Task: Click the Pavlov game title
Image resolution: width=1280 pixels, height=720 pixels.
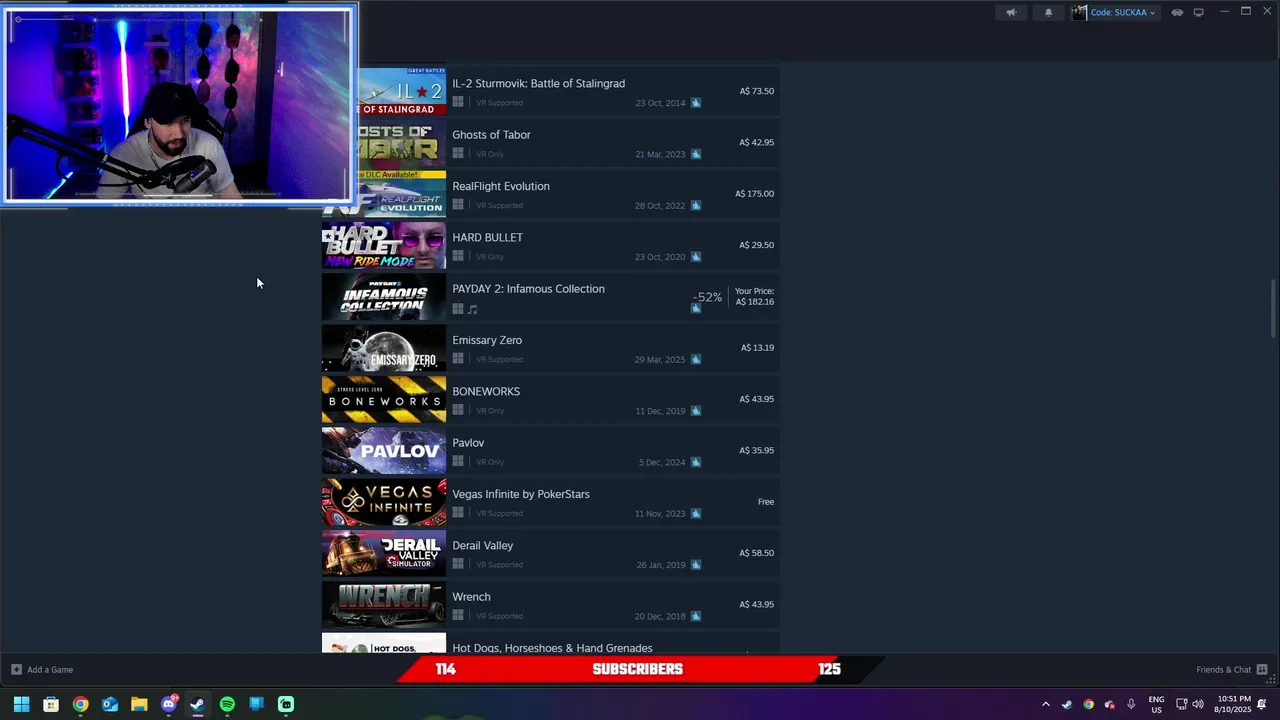Action: click(468, 442)
